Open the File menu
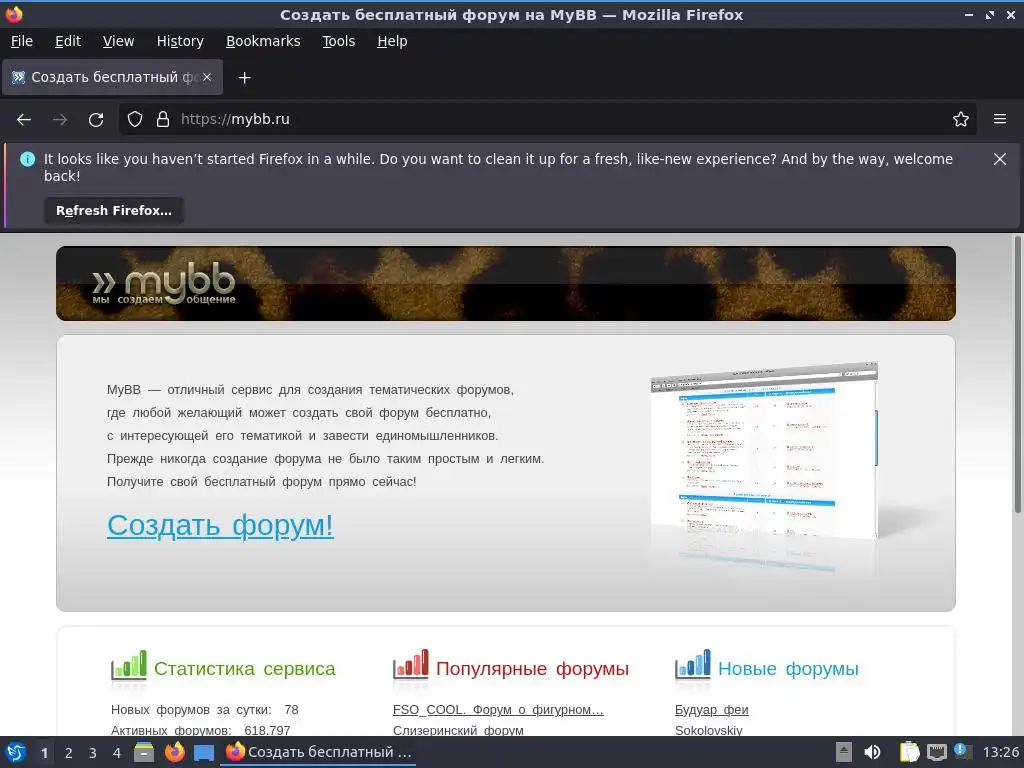The image size is (1024, 768). [x=22, y=41]
